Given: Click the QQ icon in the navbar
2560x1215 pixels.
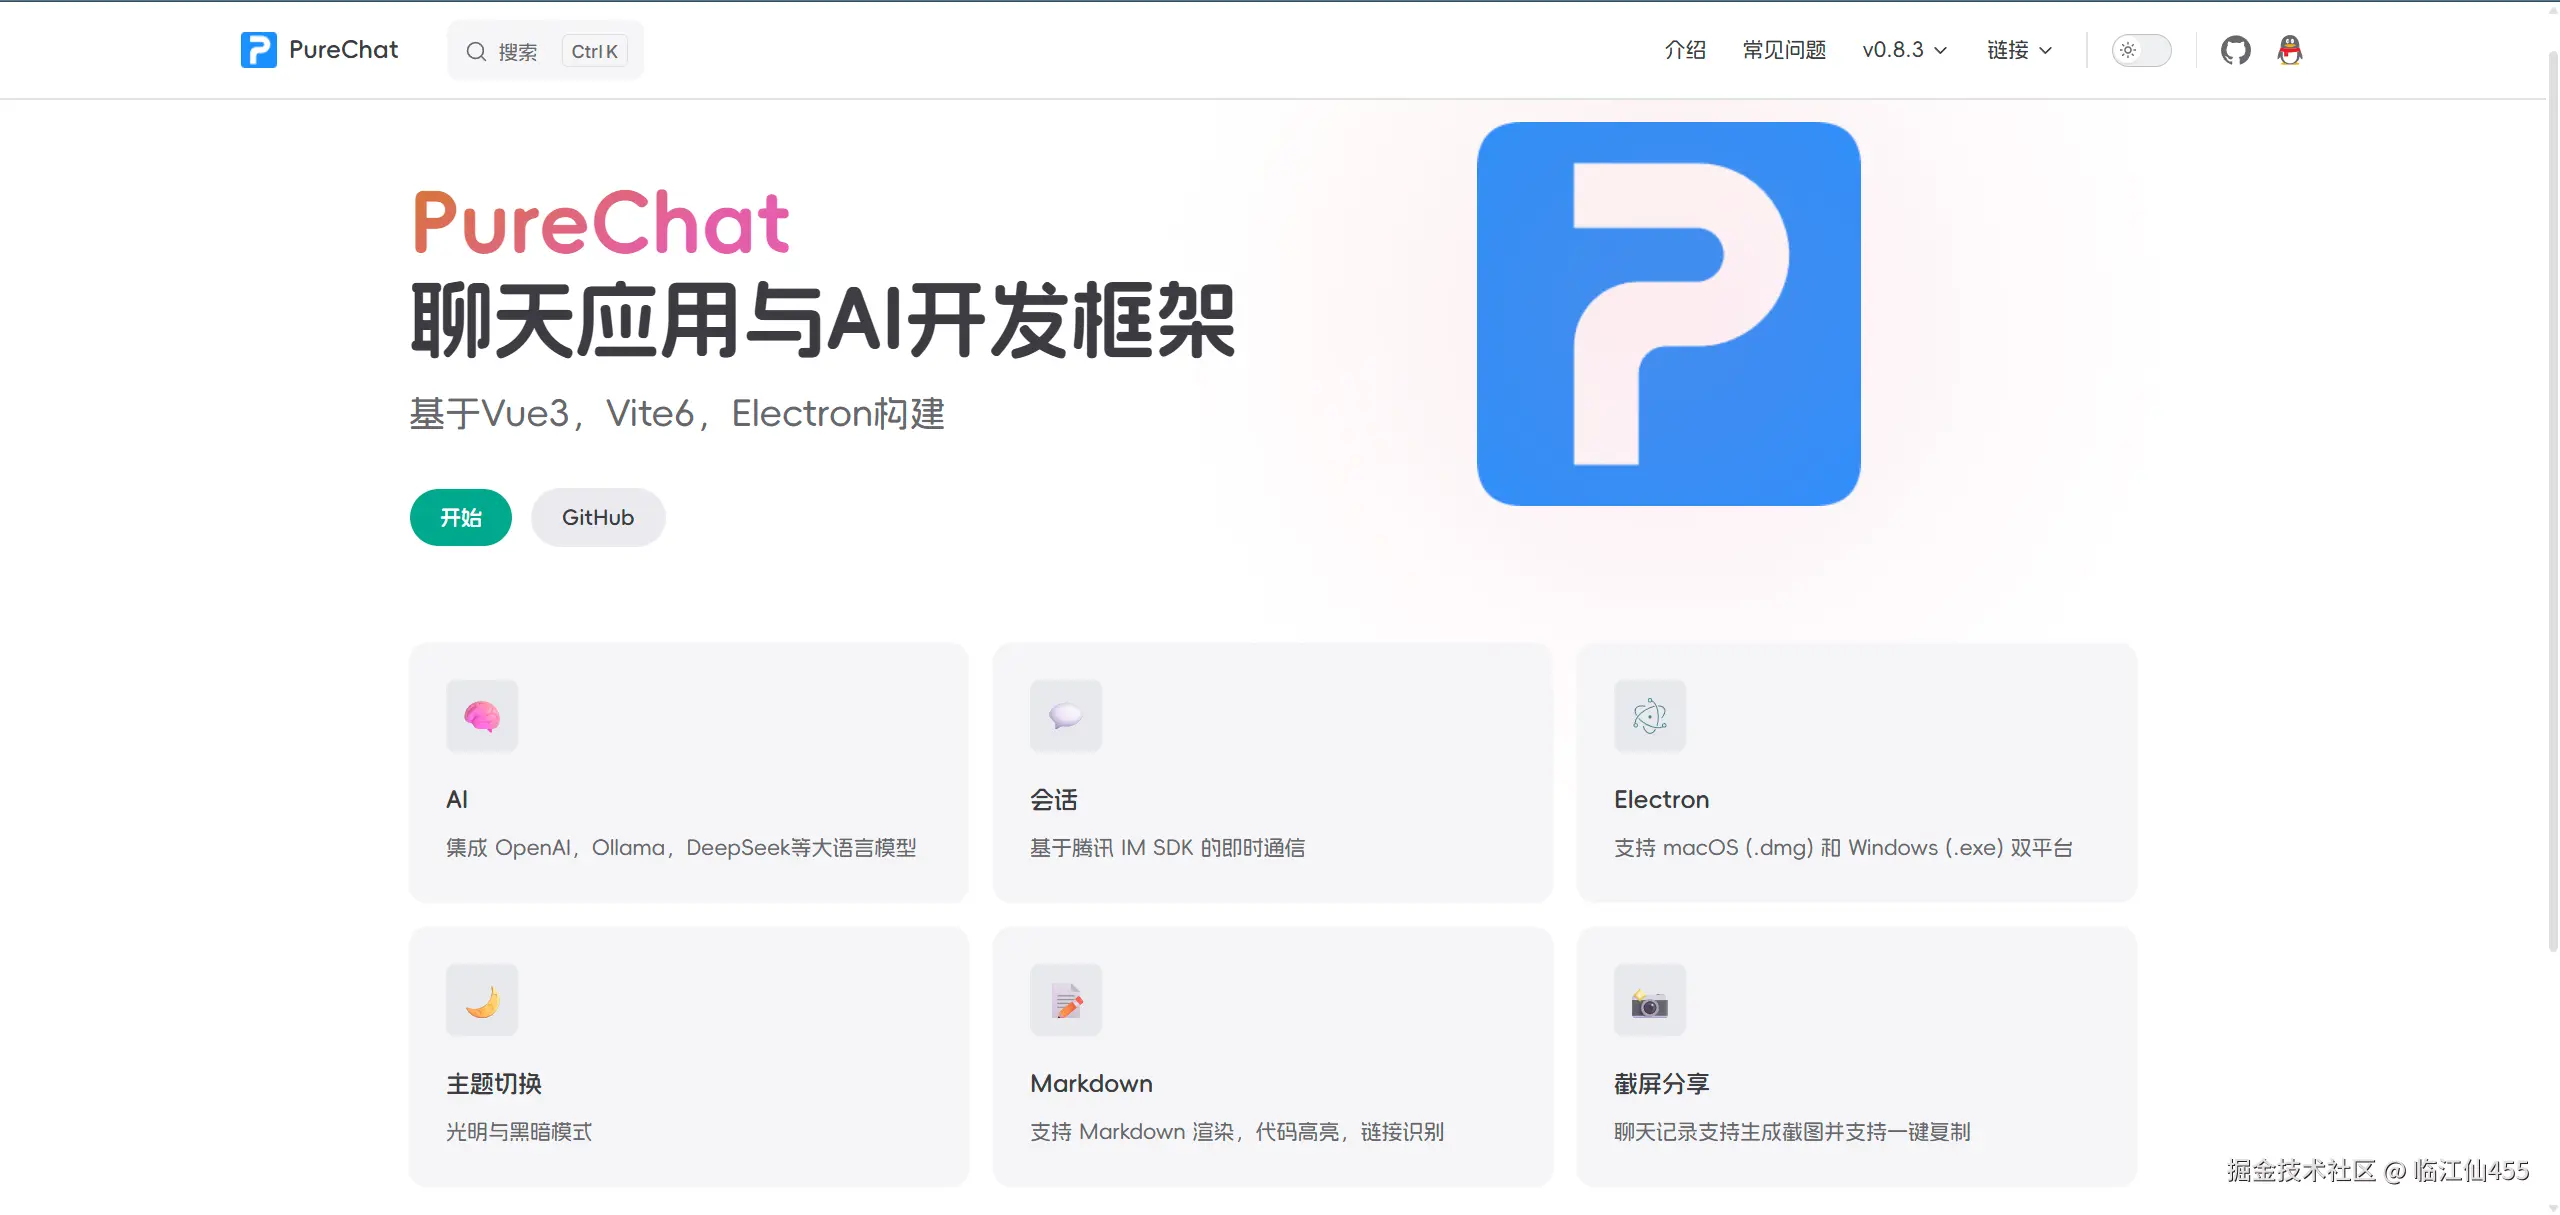Looking at the screenshot, I should (x=2290, y=49).
